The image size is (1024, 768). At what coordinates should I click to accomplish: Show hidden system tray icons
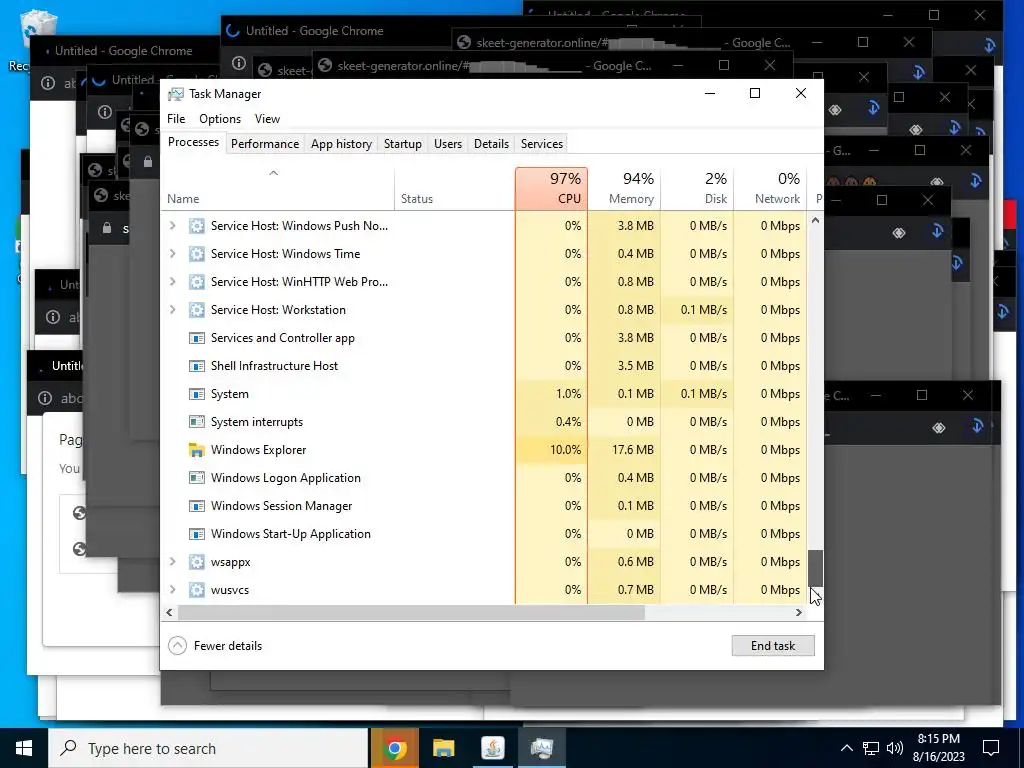(846, 748)
